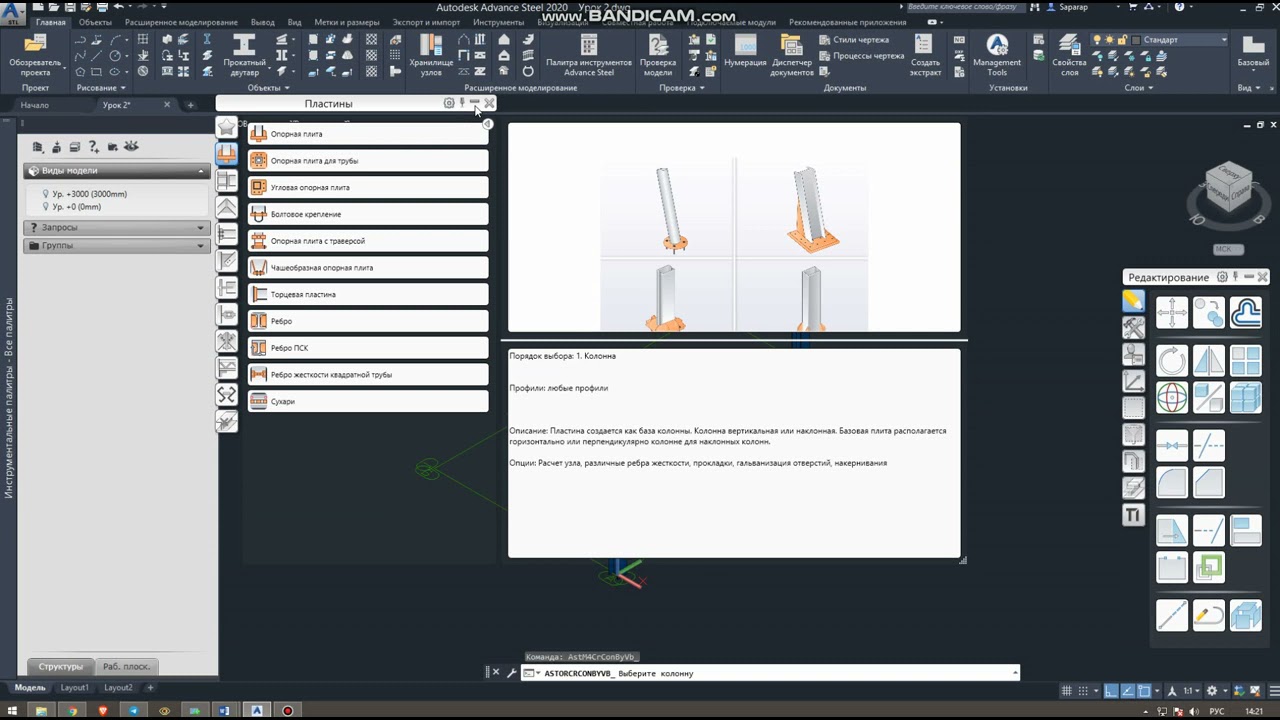Open Windows Start menu
This screenshot has height=720, width=1280.
pos(11,711)
